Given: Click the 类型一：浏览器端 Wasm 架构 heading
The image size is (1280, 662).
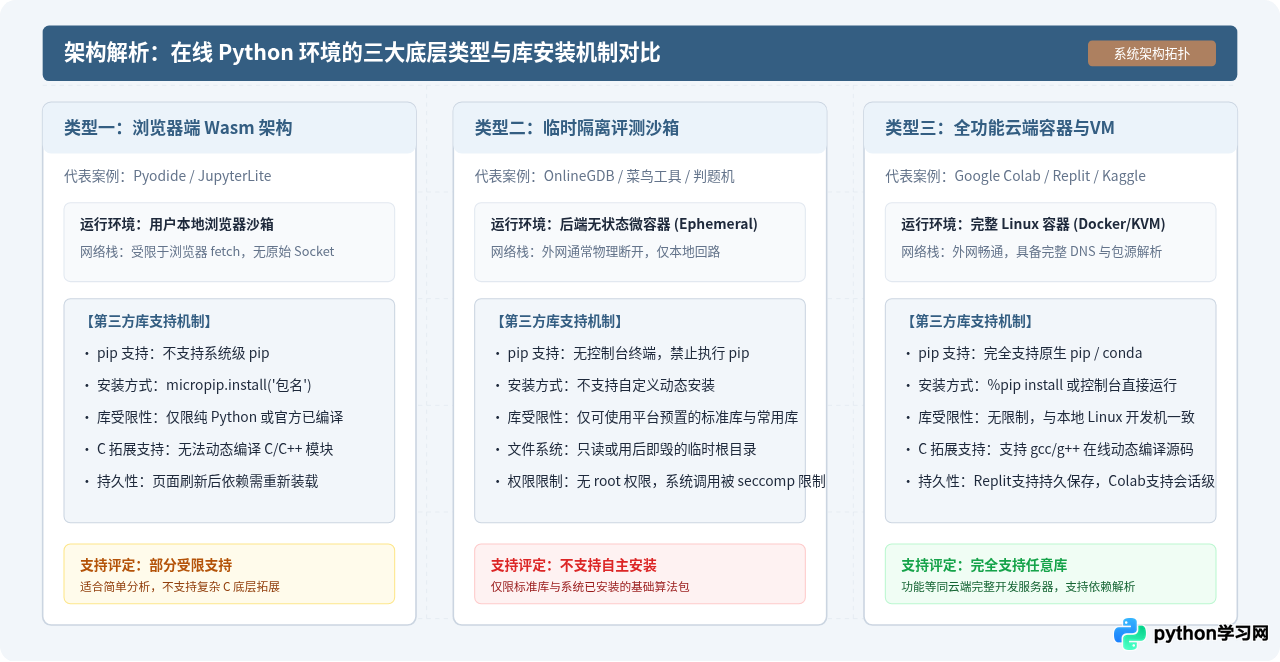Looking at the screenshot, I should 178,128.
